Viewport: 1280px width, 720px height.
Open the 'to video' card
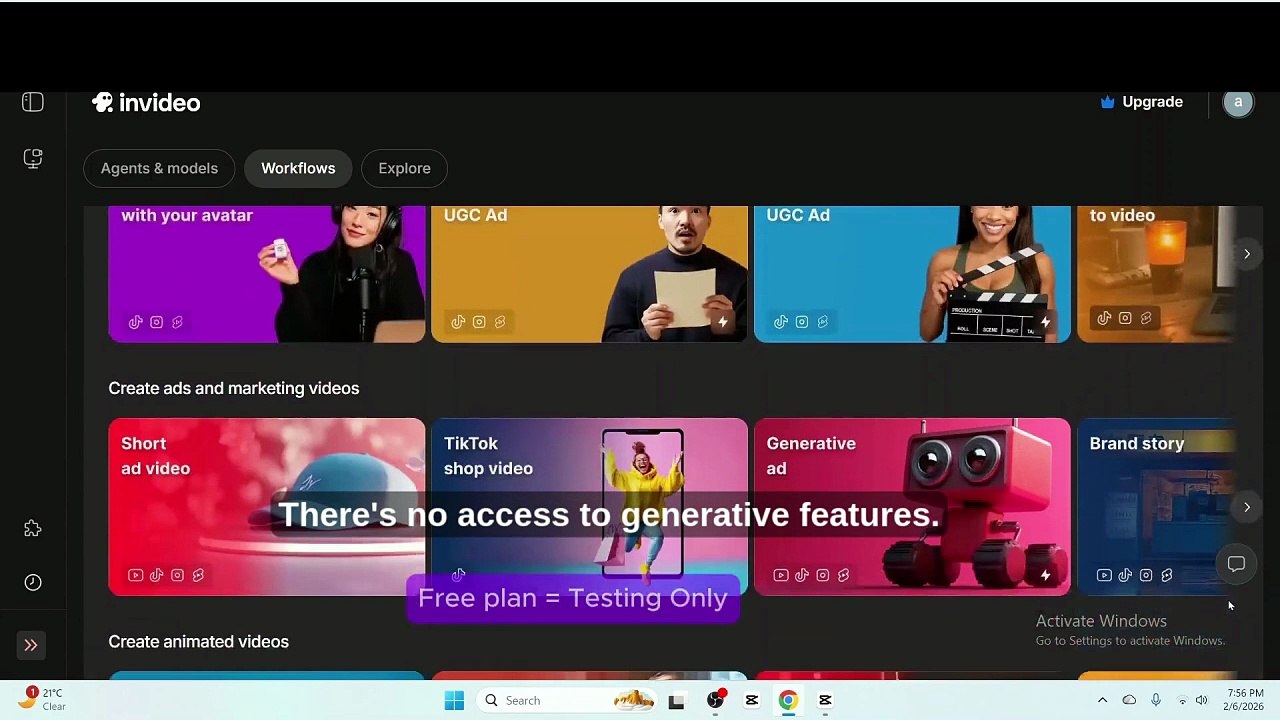click(x=1157, y=274)
